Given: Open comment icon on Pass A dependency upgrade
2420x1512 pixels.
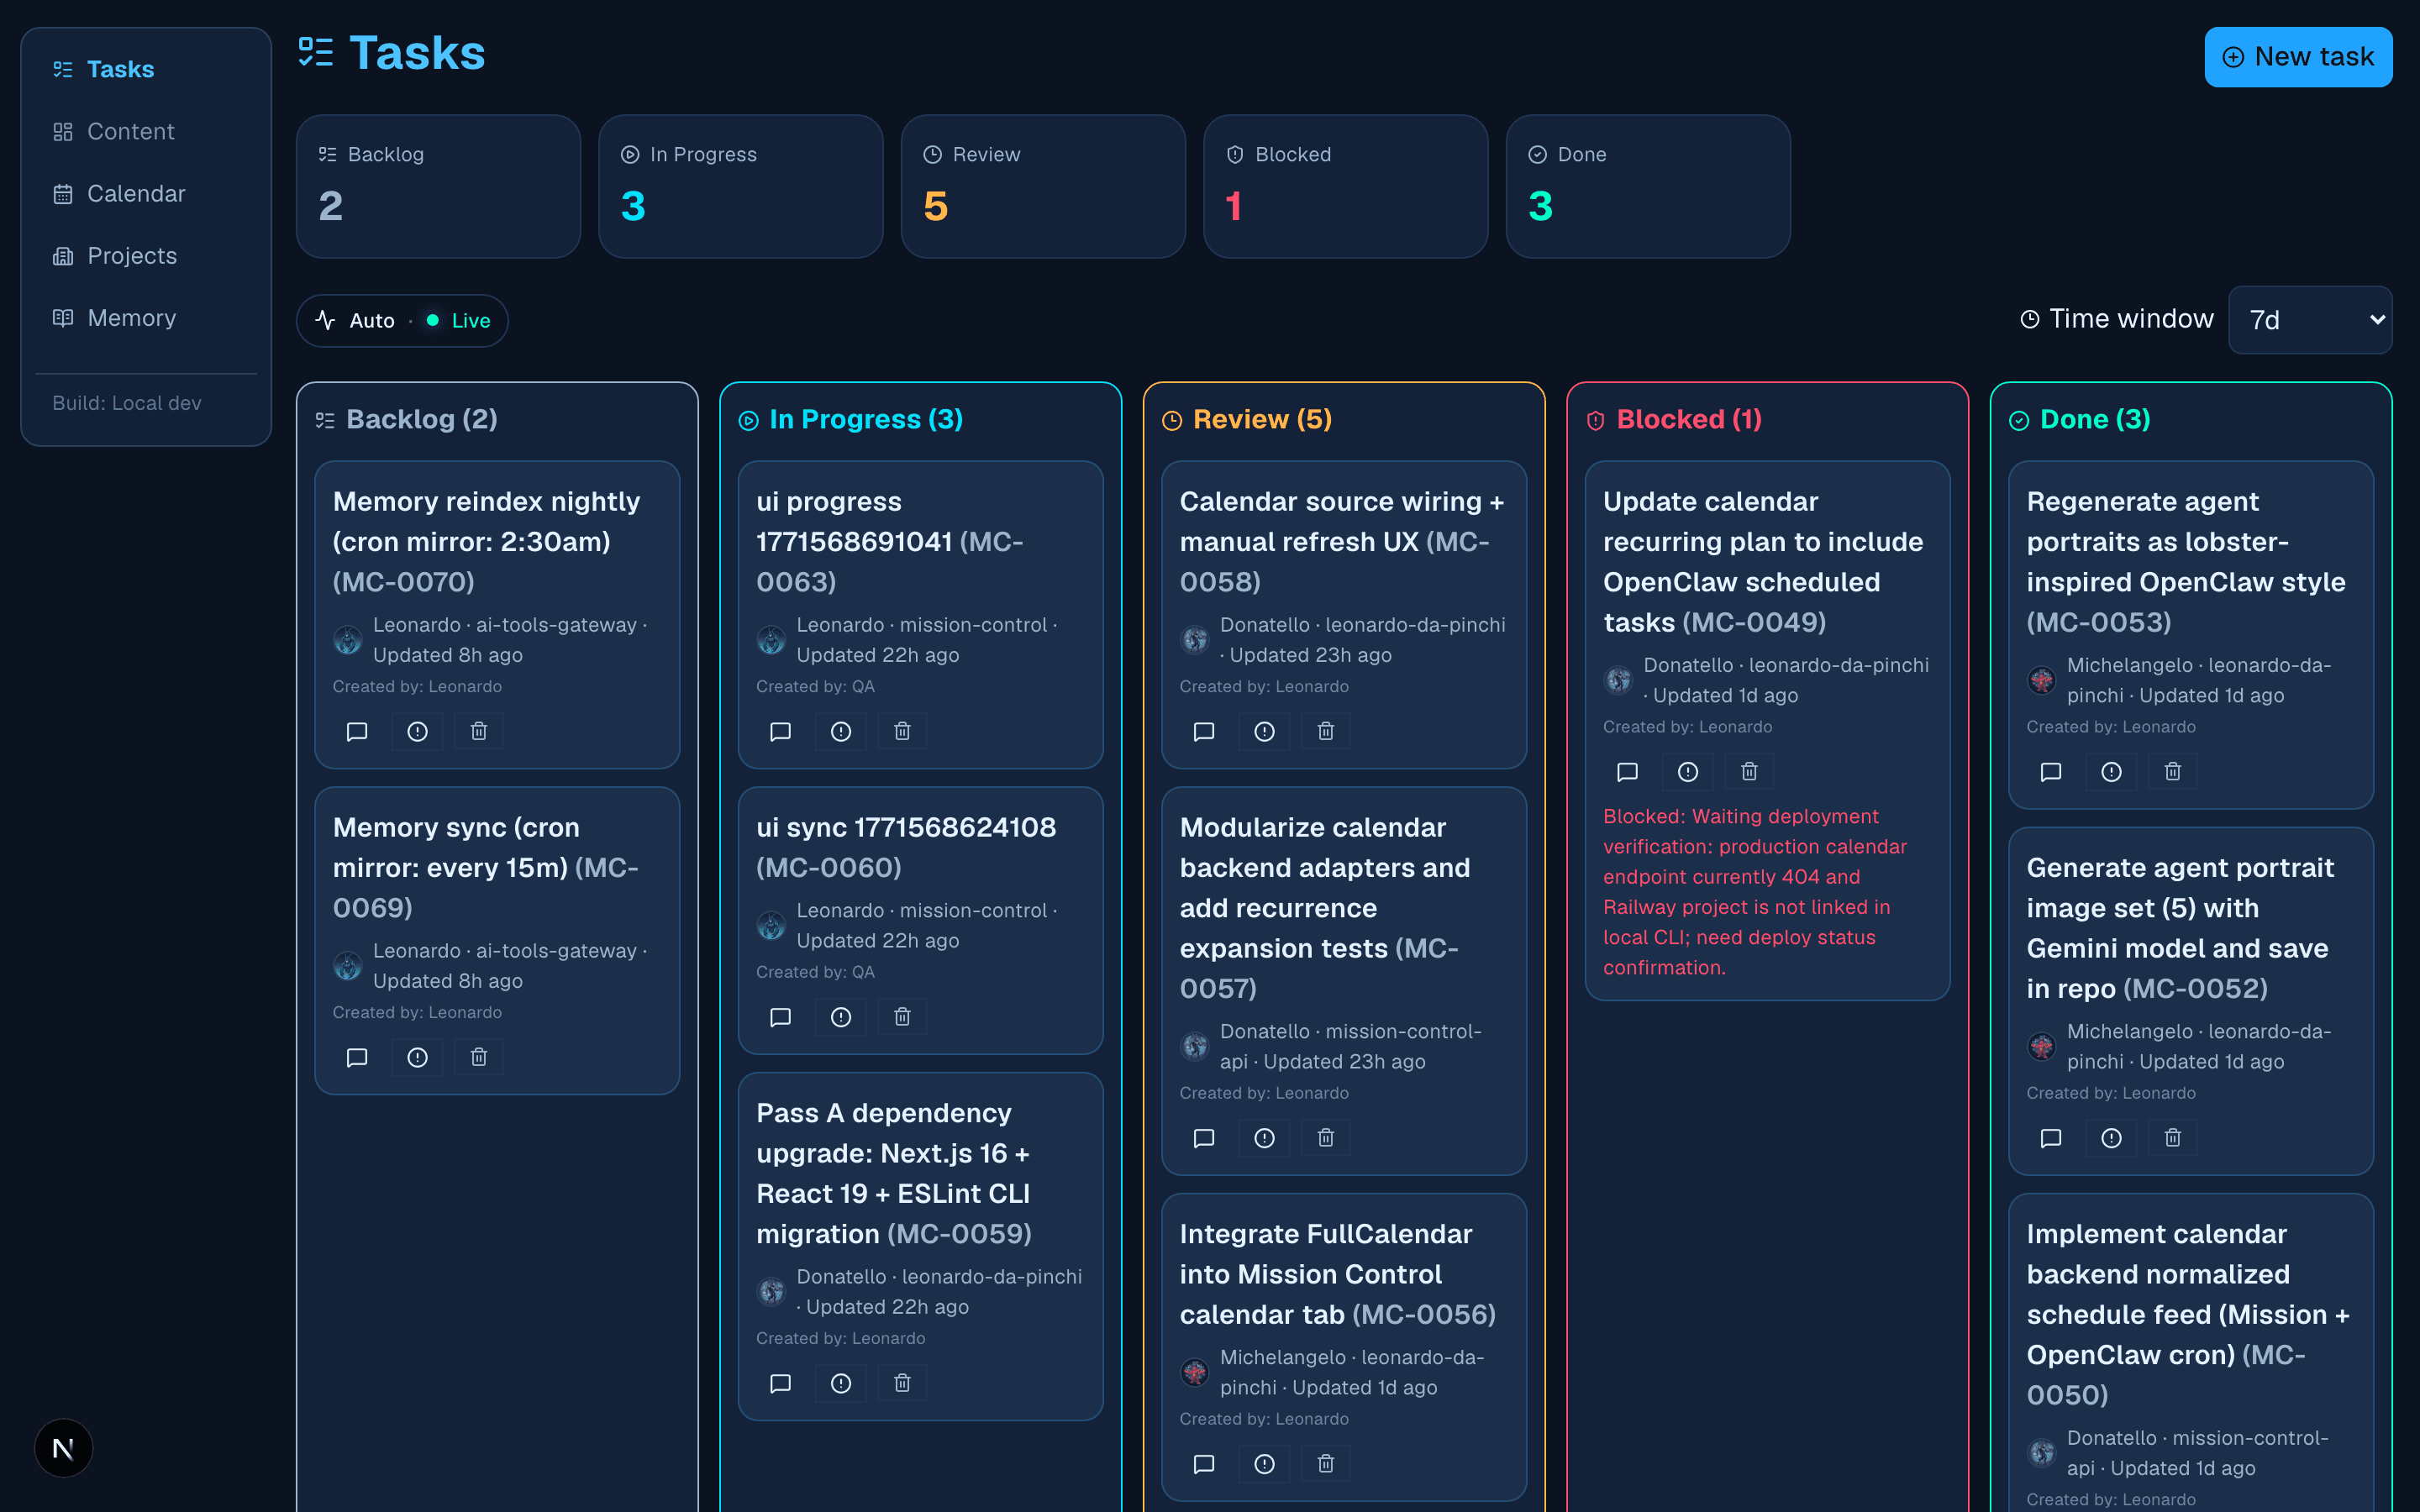Looking at the screenshot, I should 780,1383.
